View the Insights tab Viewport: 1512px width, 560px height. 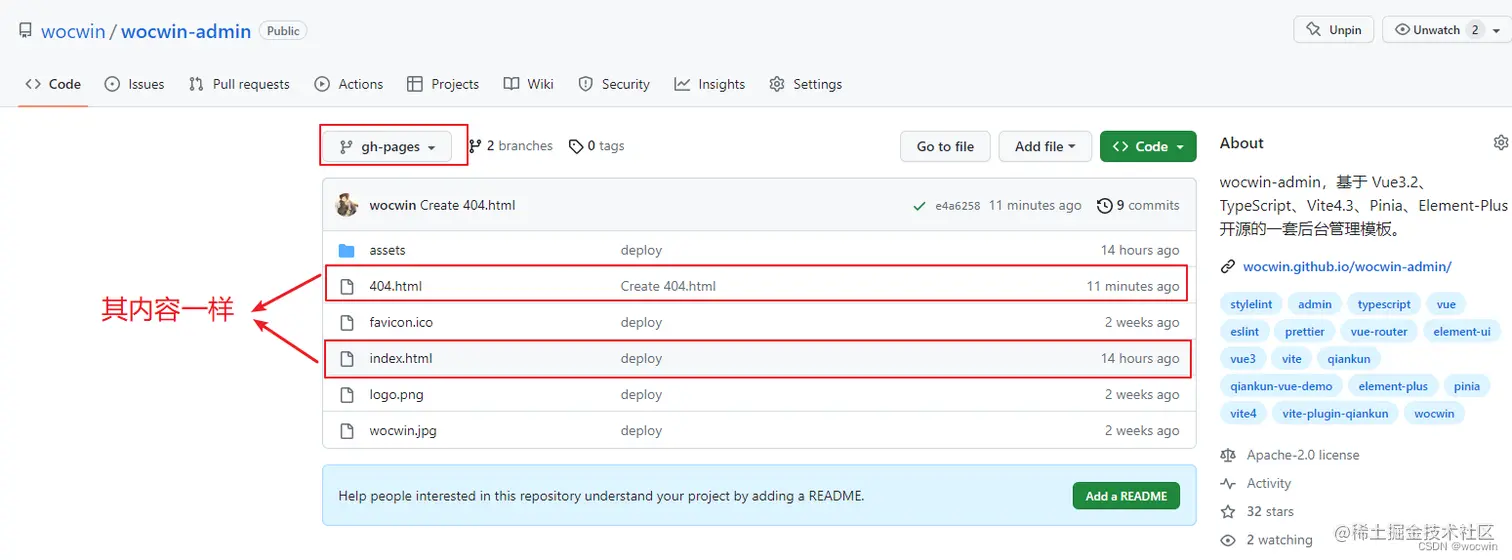tap(710, 84)
